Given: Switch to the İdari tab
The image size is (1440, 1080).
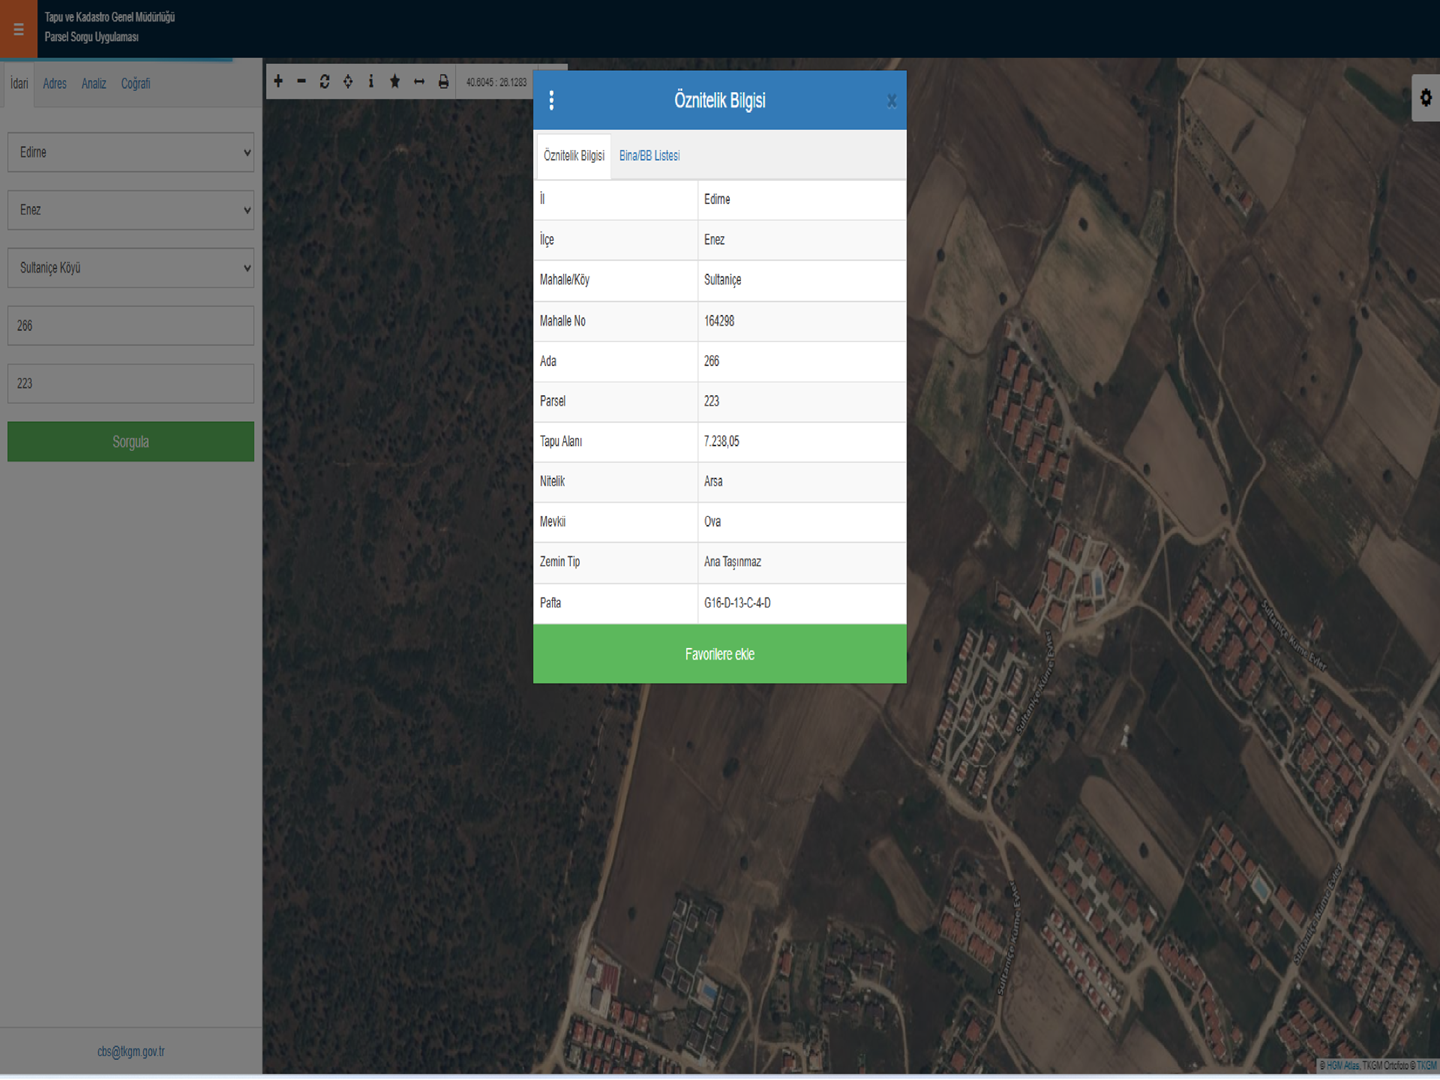Looking at the screenshot, I should click(x=19, y=84).
